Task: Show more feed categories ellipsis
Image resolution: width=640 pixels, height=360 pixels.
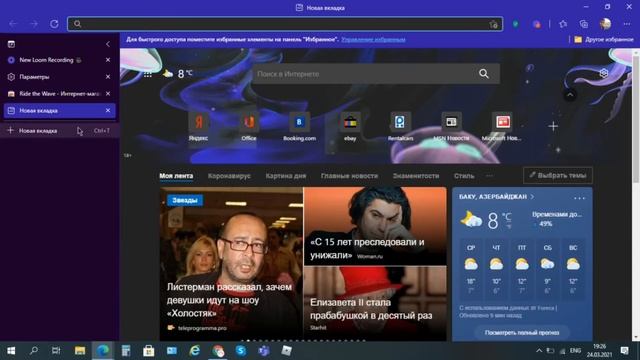Action: (489, 176)
